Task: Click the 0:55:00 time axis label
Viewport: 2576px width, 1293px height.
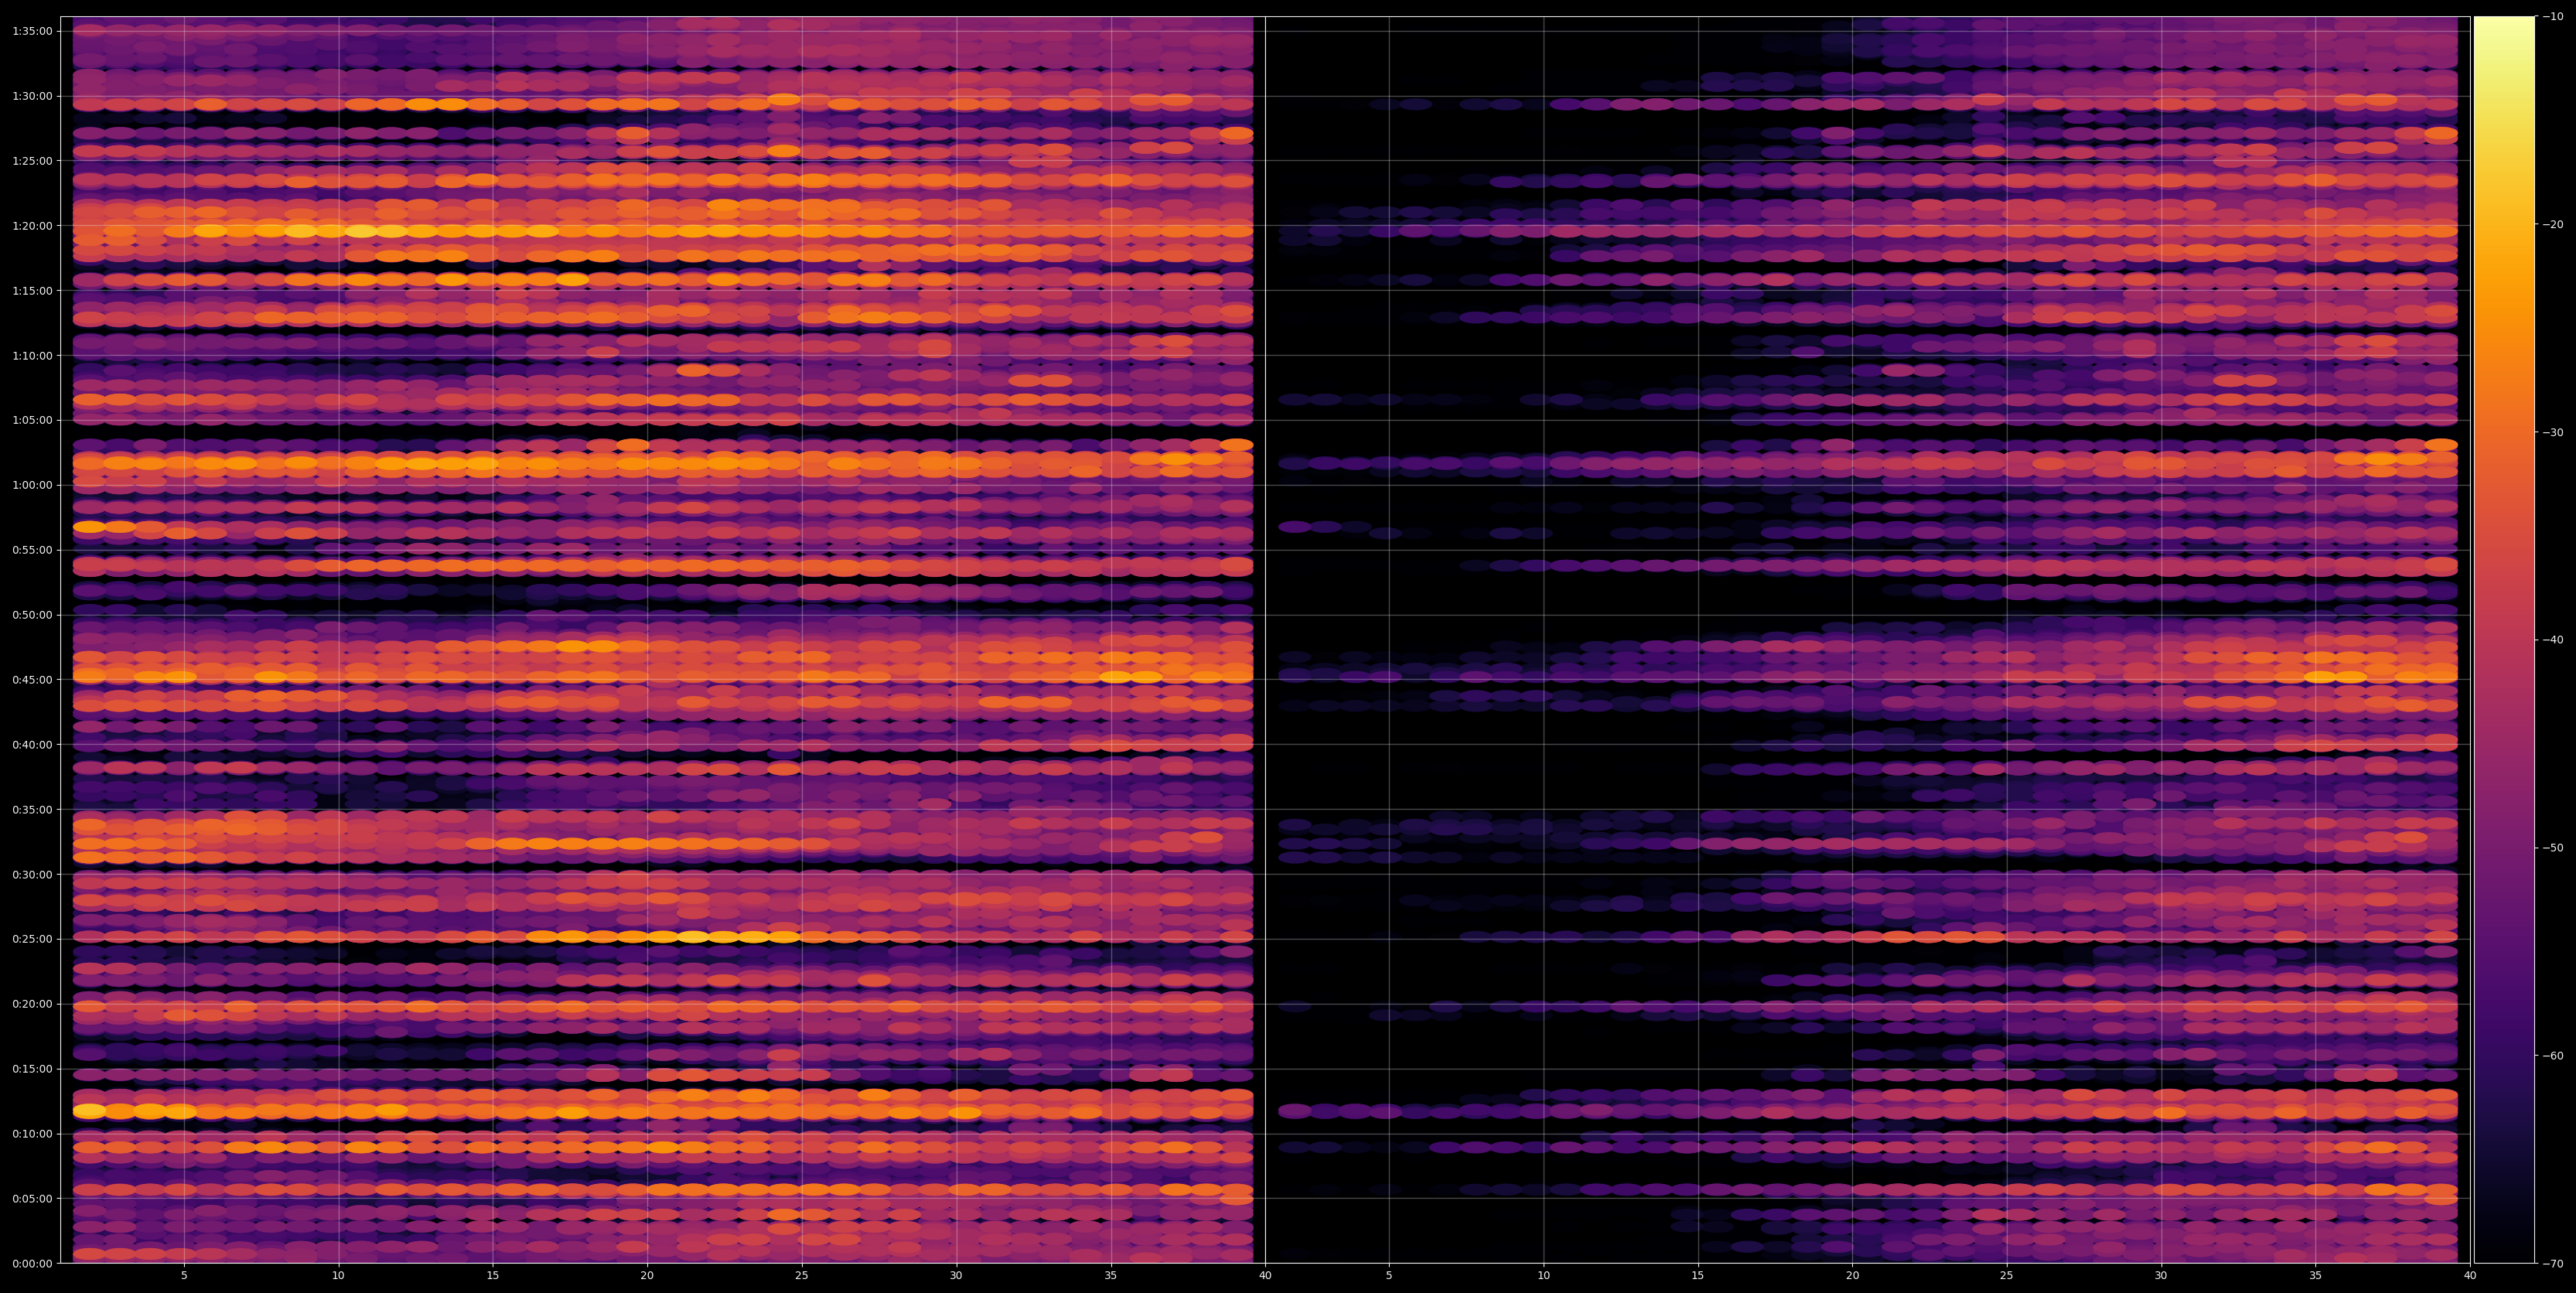Action: pyautogui.click(x=32, y=550)
